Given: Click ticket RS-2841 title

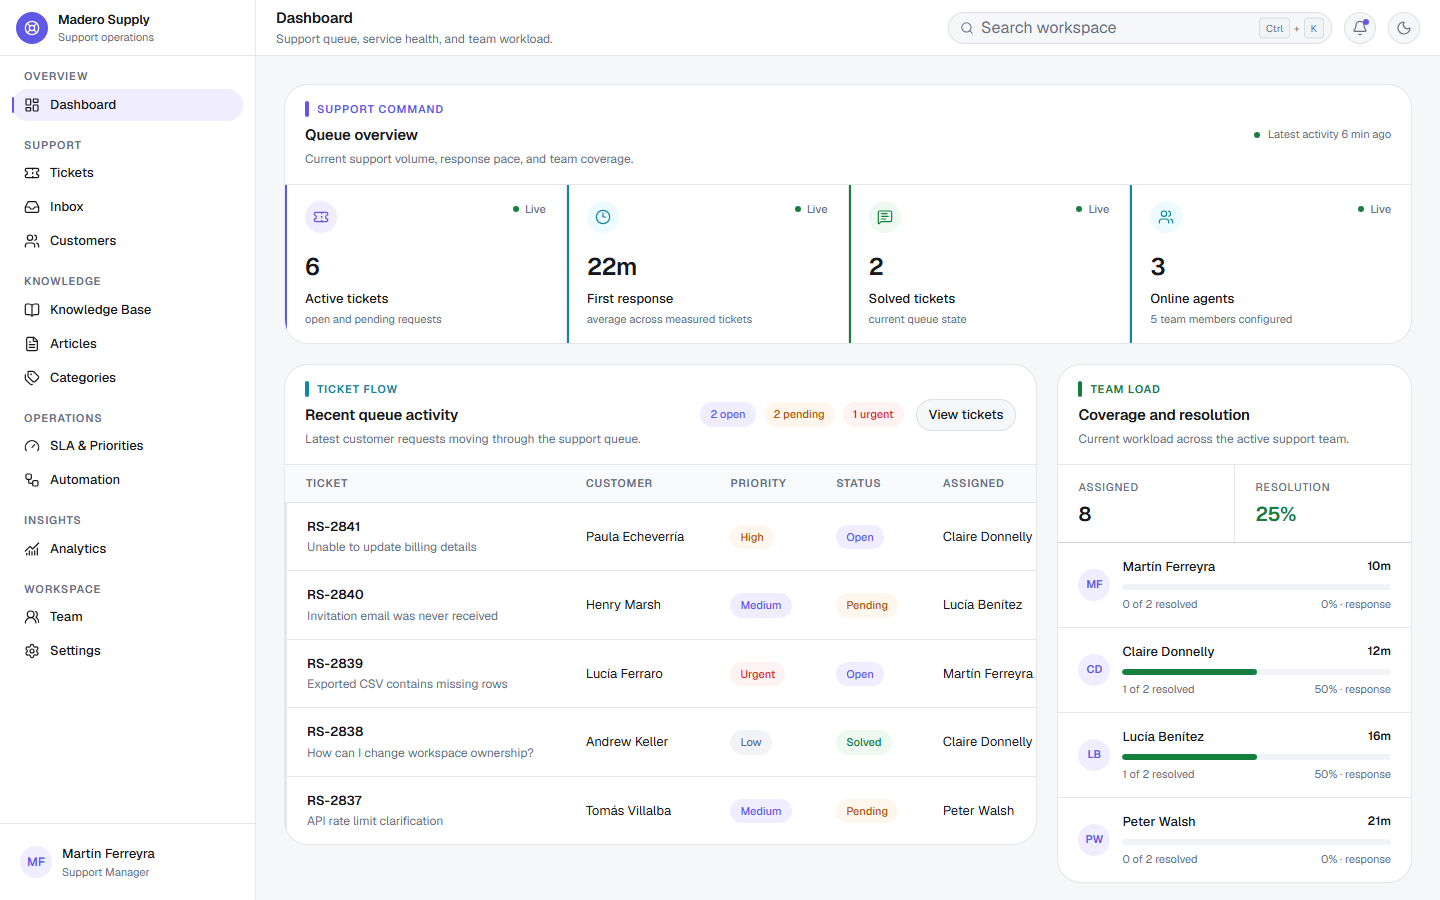Looking at the screenshot, I should click(x=334, y=527).
